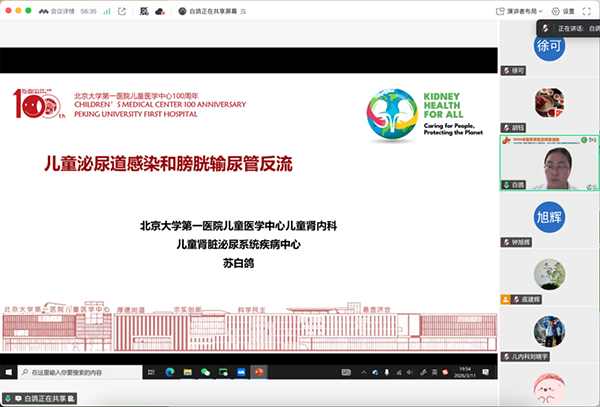
Task: Open Windows notification center icon
Action: (486, 372)
